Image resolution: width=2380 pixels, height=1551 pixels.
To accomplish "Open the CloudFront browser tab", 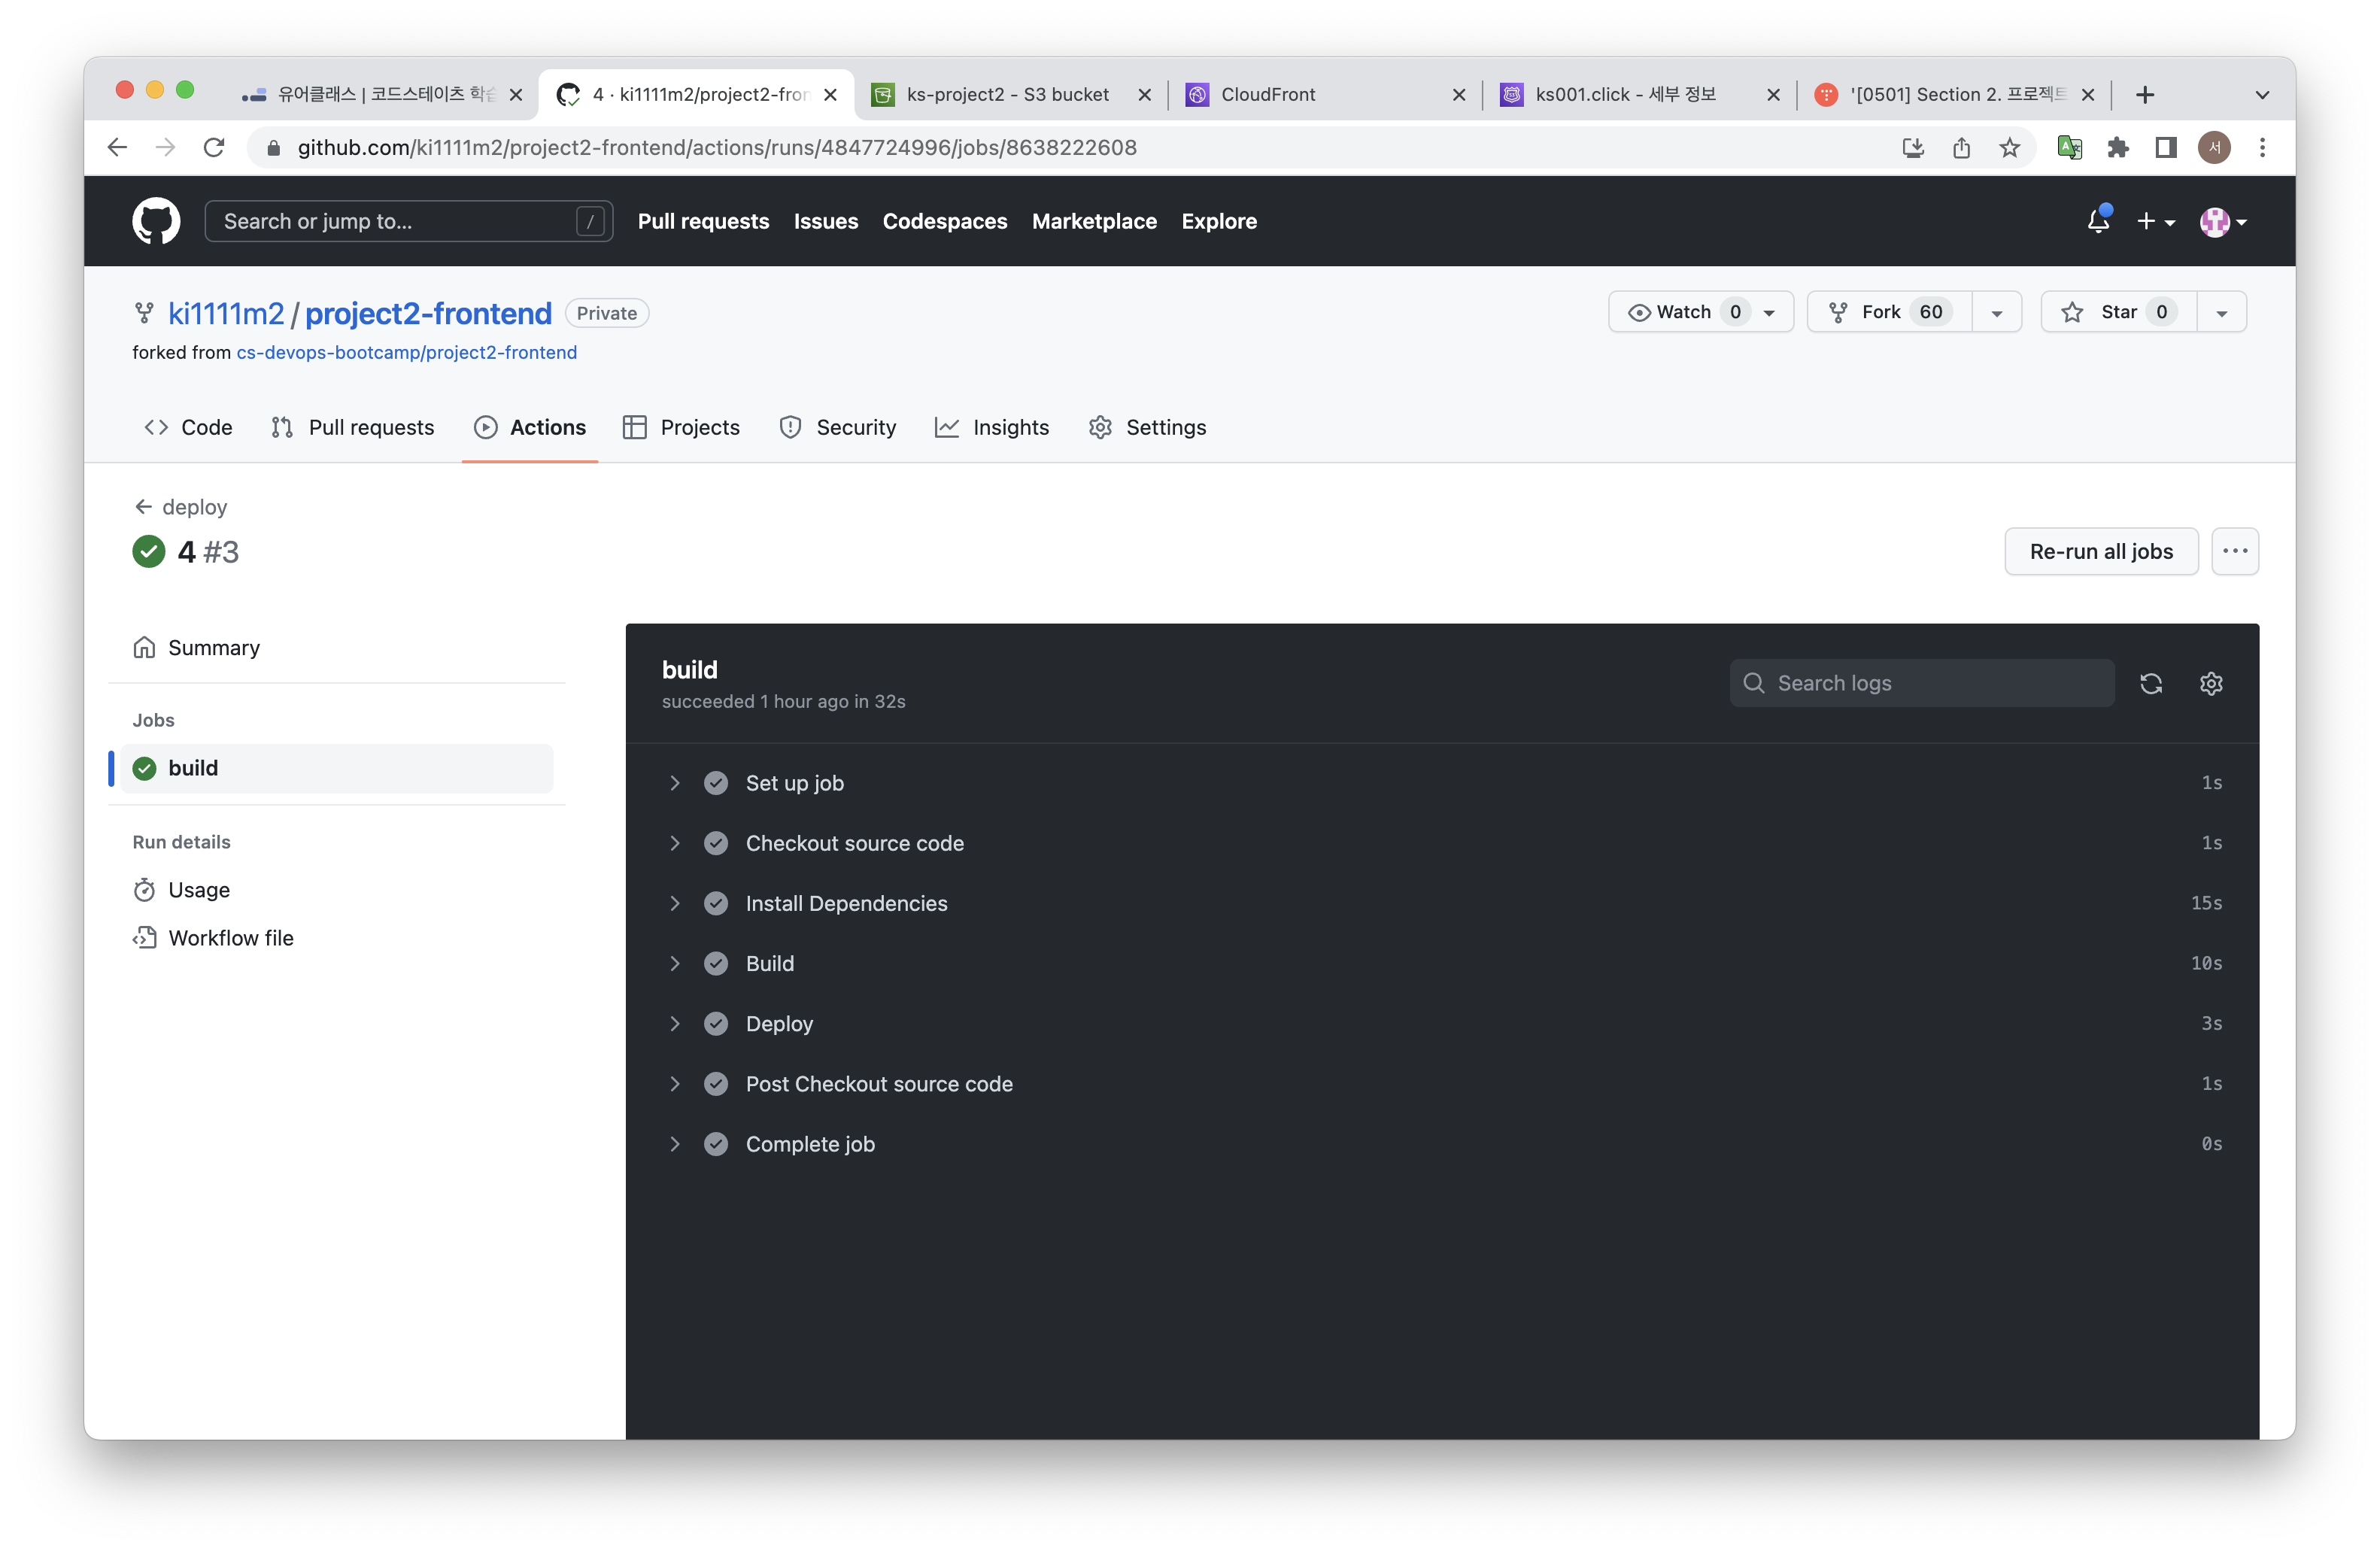I will tap(1320, 94).
